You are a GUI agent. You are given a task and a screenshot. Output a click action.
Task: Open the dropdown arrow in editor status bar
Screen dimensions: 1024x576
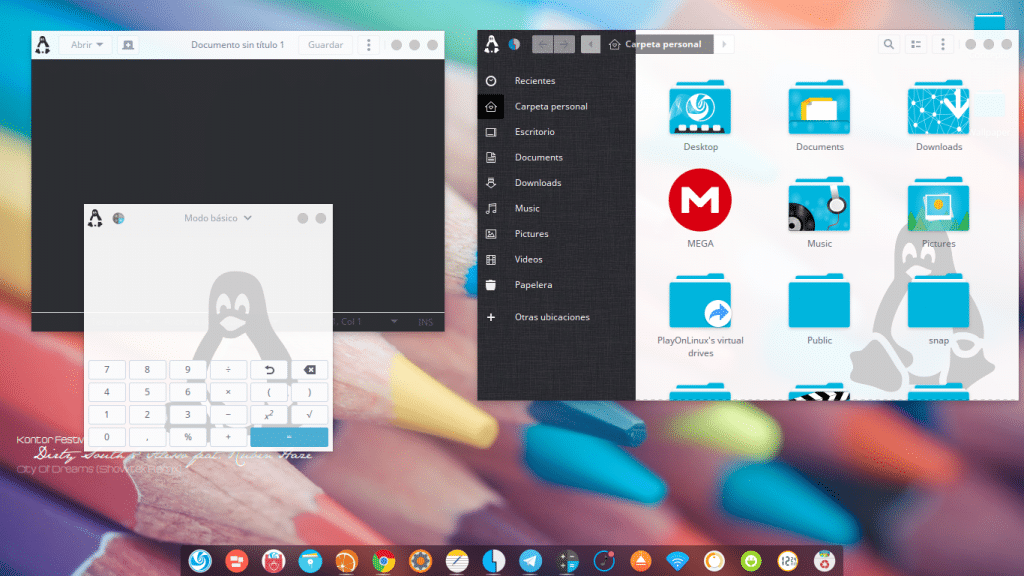(394, 321)
